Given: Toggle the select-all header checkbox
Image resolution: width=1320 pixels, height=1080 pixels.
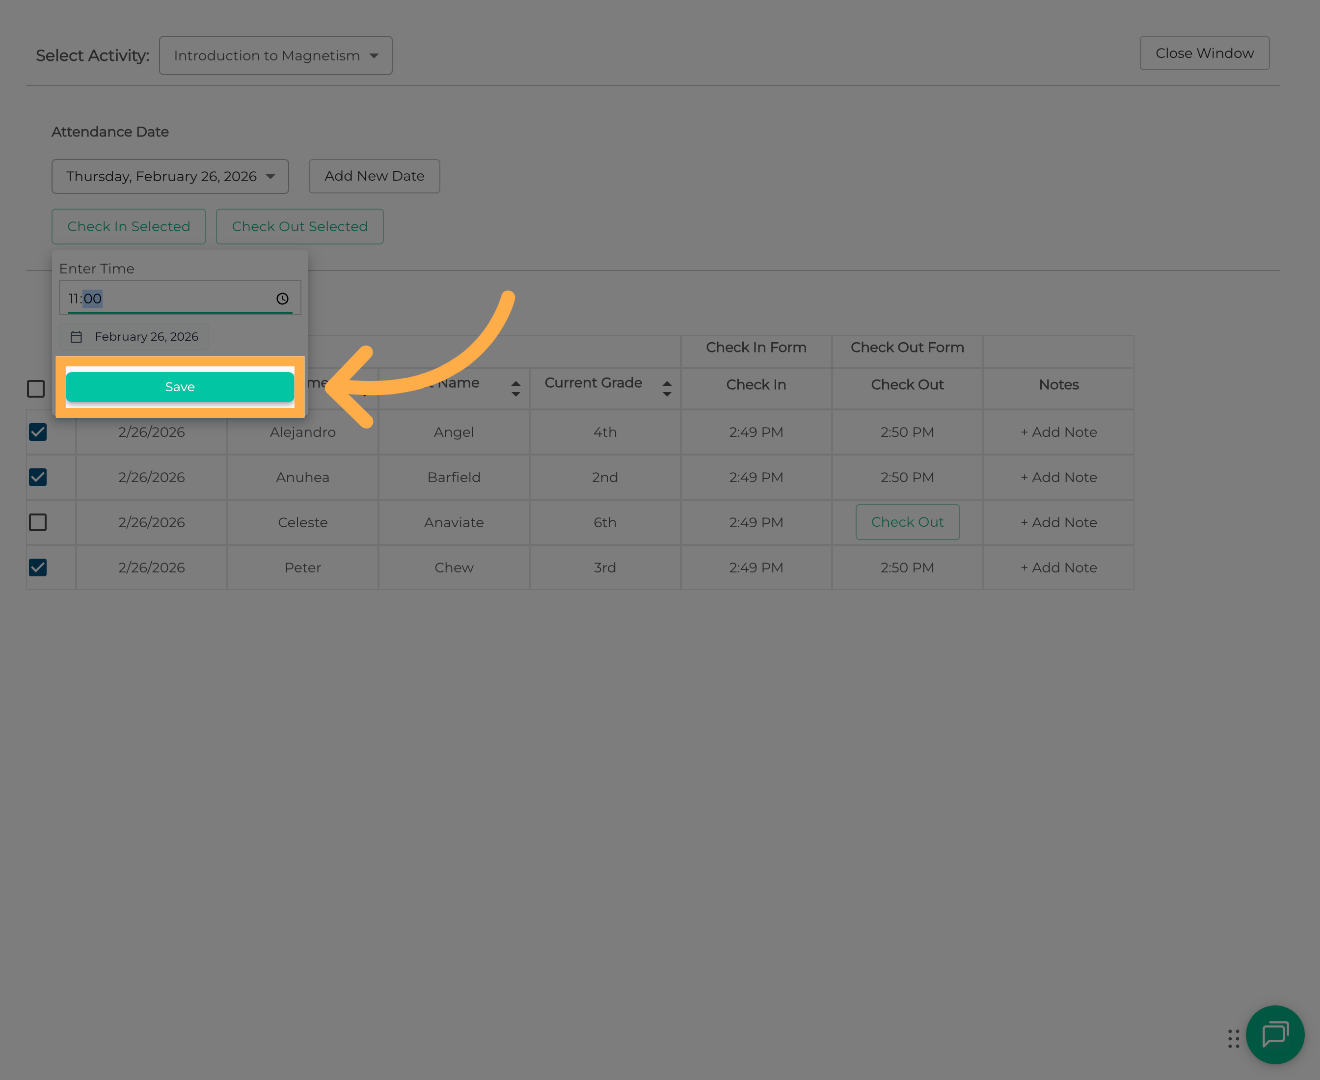Looking at the screenshot, I should [x=36, y=389].
